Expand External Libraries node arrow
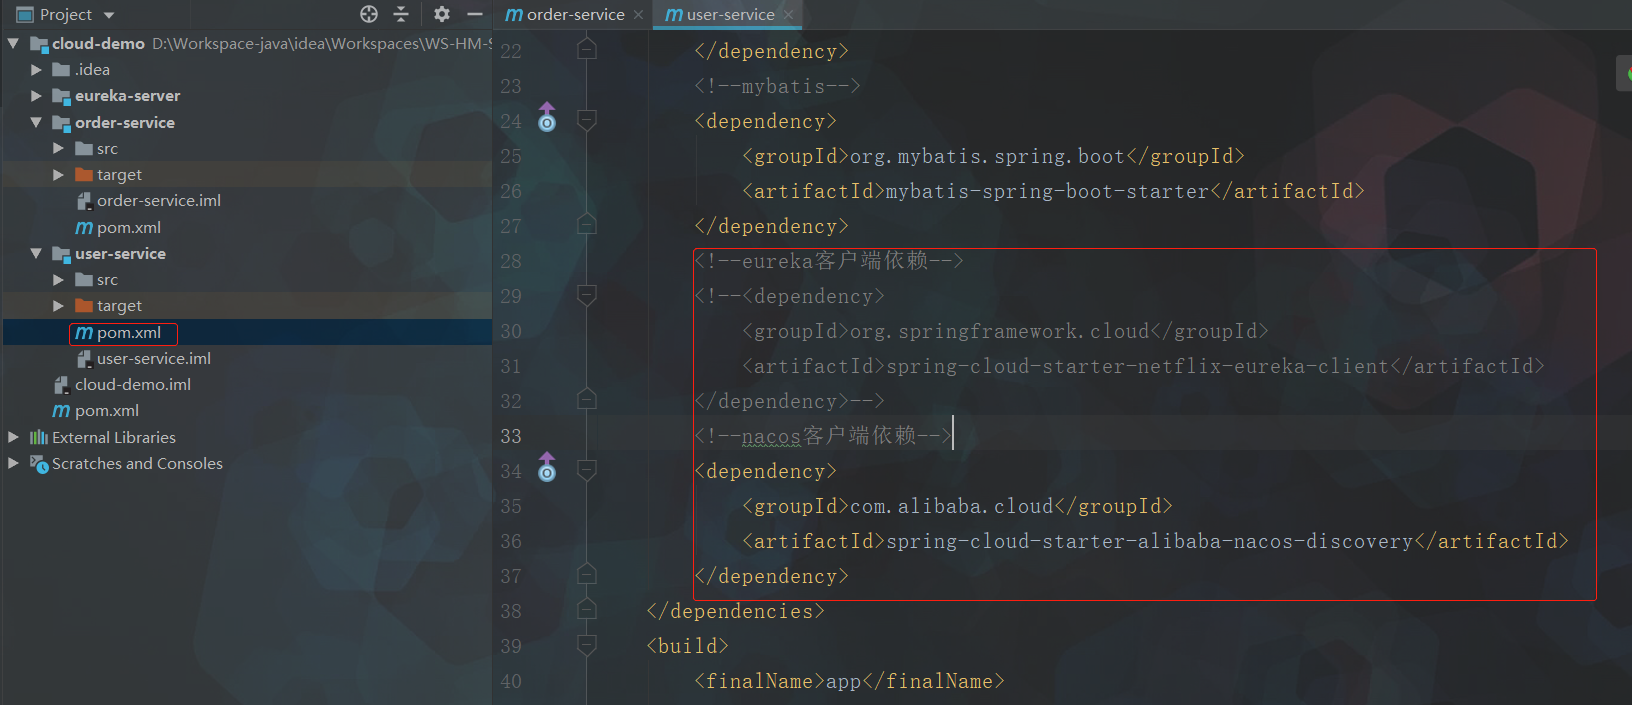The width and height of the screenshot is (1632, 705). [x=13, y=437]
